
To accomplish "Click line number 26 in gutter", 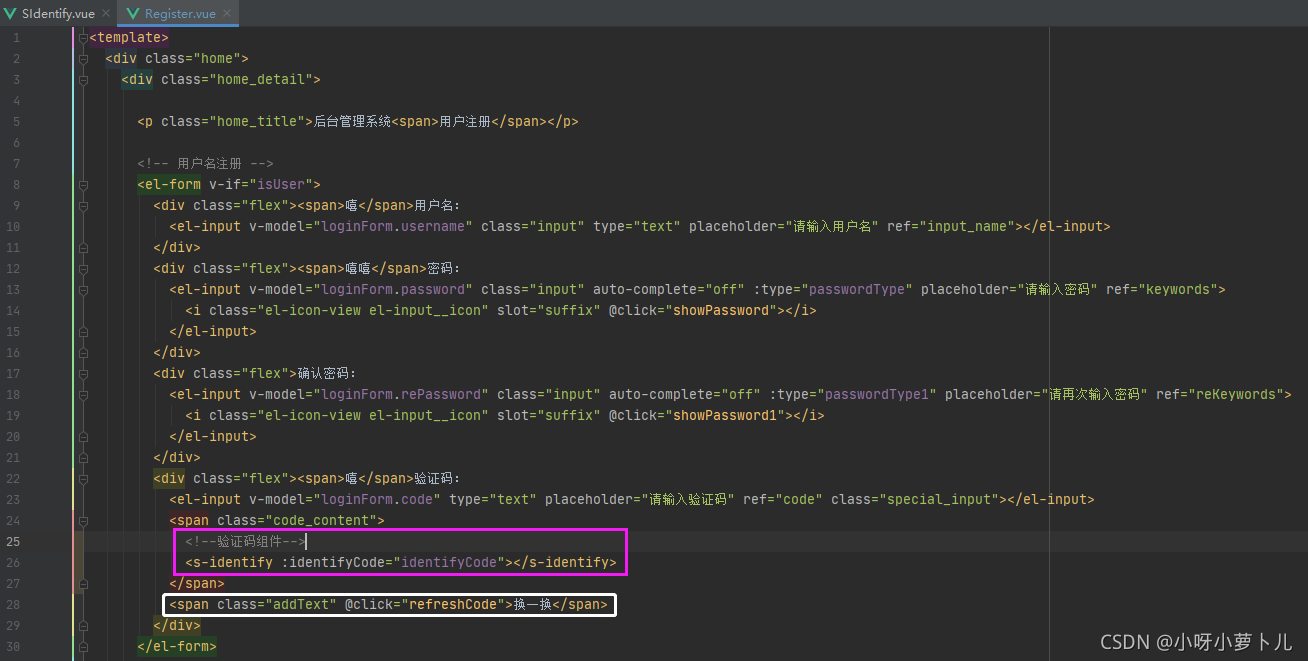I will click(13, 563).
